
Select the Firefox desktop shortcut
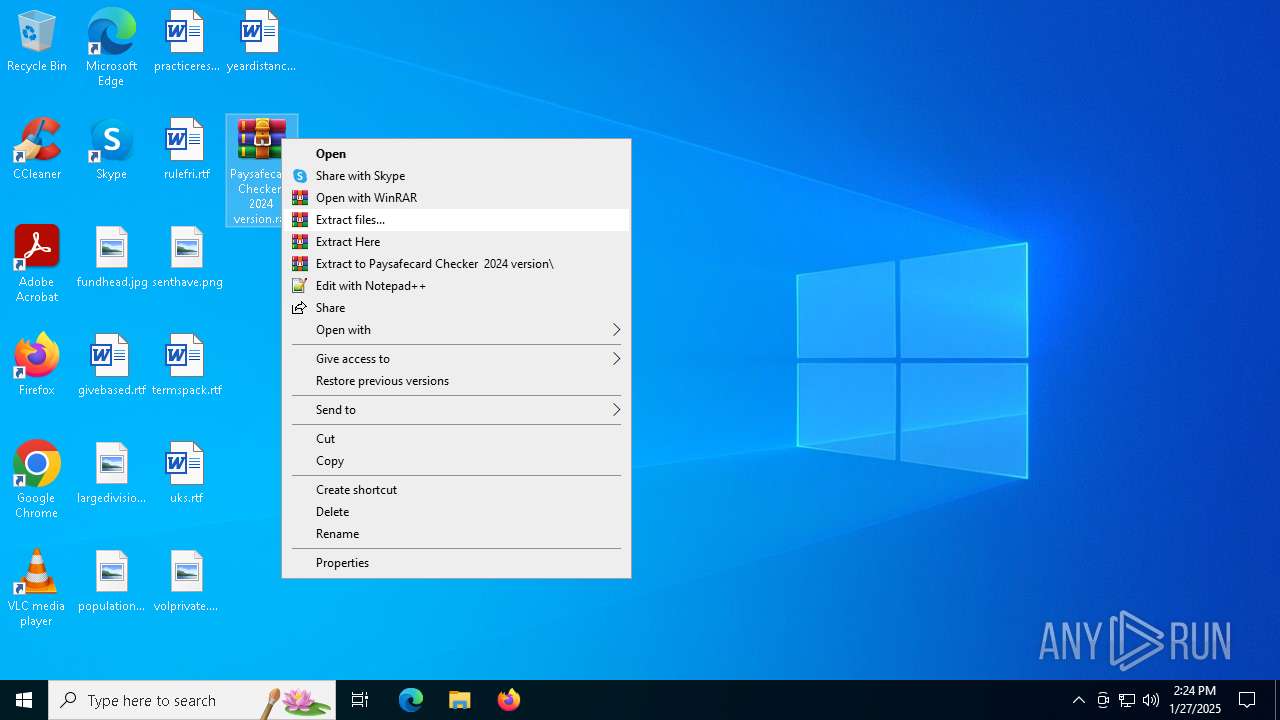(37, 366)
